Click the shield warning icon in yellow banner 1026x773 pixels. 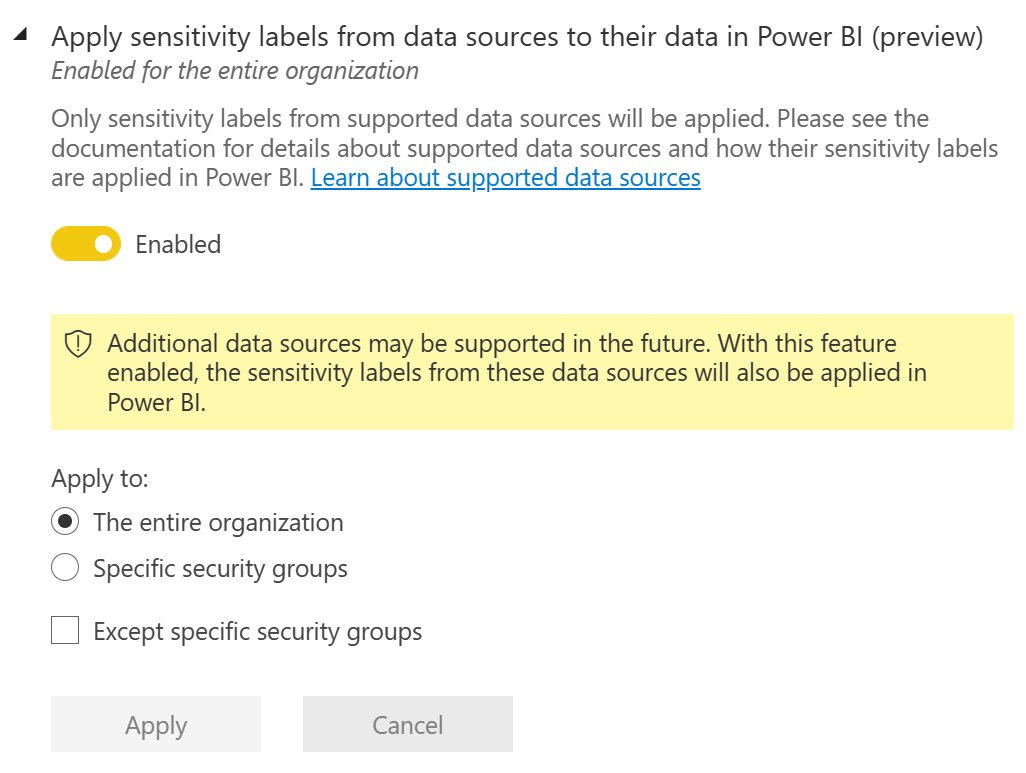[78, 345]
